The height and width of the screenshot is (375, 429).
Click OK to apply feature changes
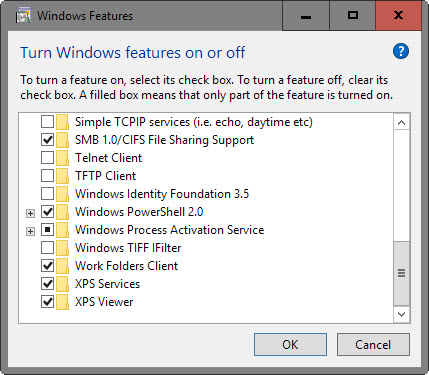(290, 345)
